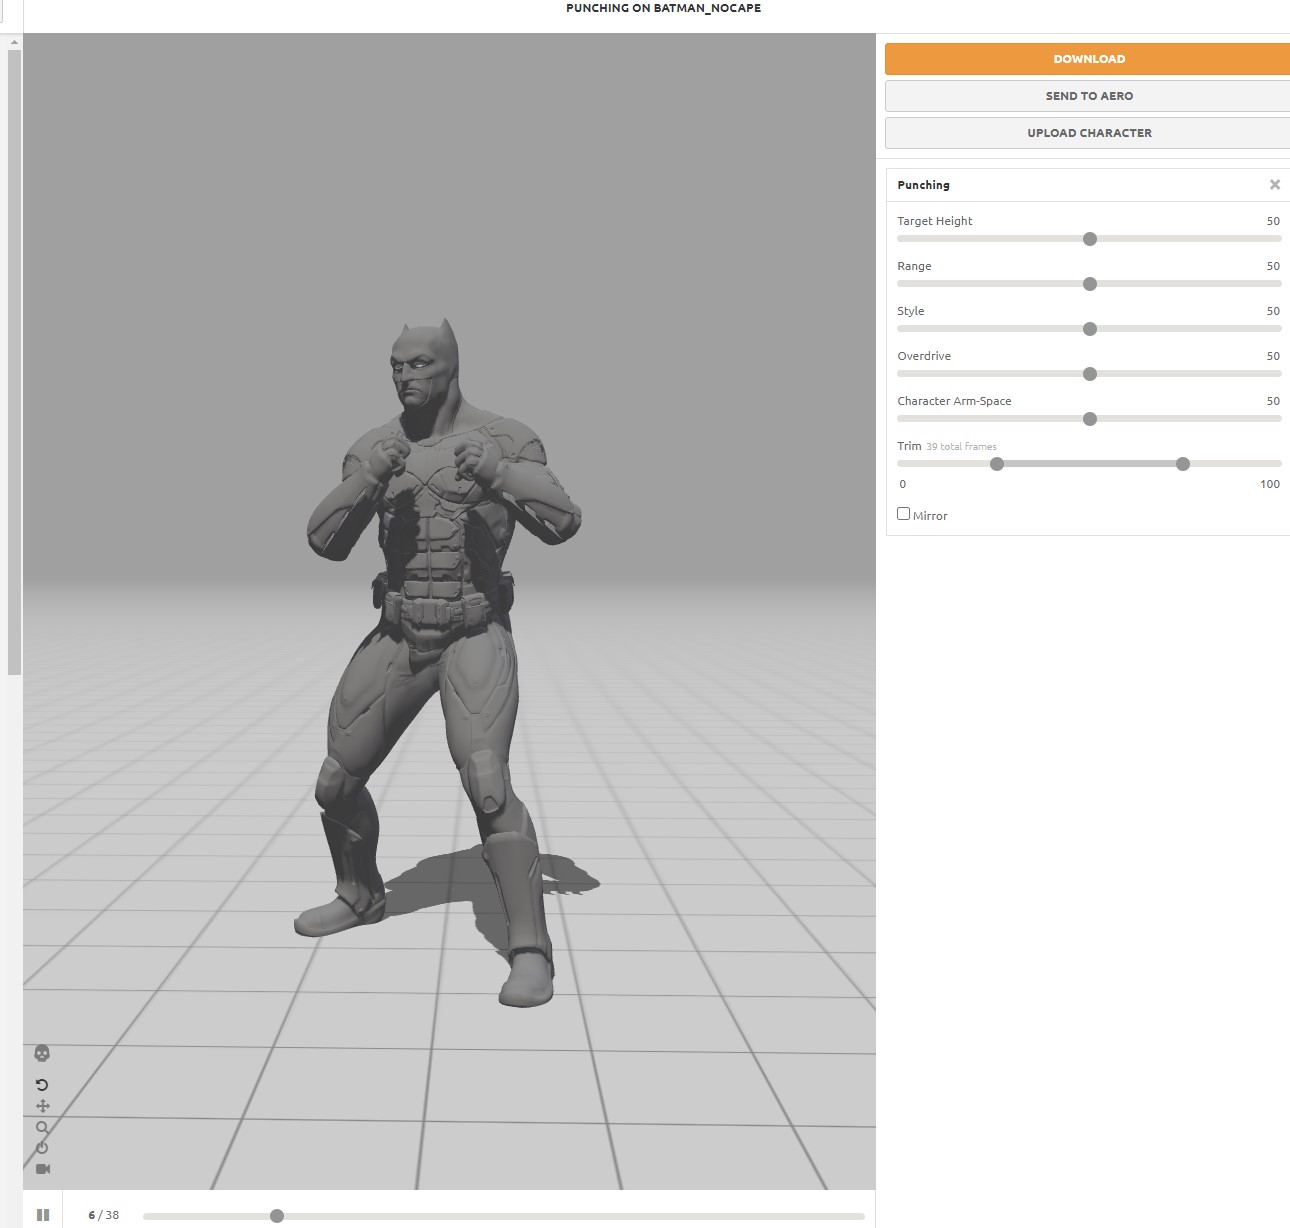Click the Overdrive slider handle
The image size is (1290, 1228).
[x=1090, y=374]
